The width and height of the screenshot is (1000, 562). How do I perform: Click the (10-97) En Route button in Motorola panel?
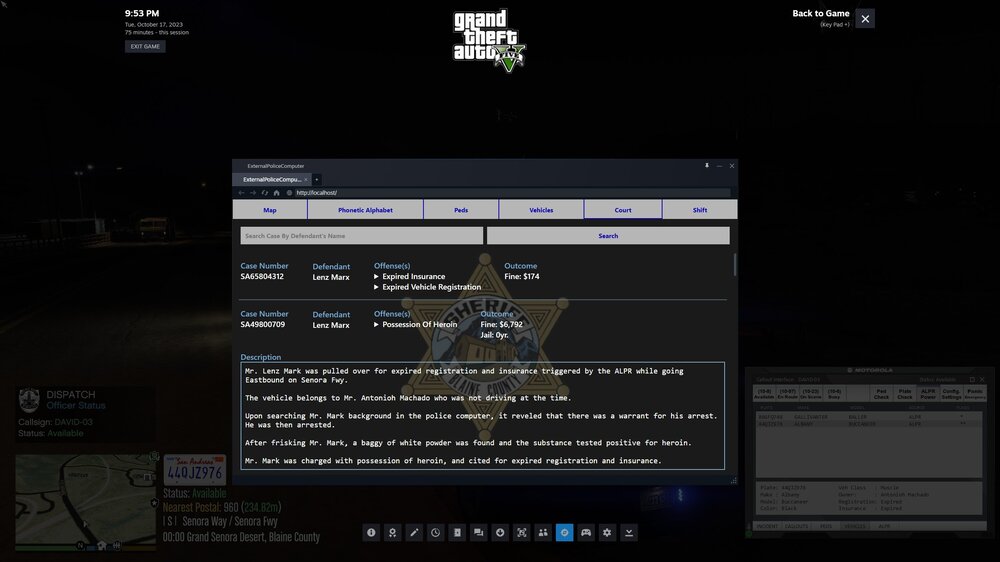point(788,394)
